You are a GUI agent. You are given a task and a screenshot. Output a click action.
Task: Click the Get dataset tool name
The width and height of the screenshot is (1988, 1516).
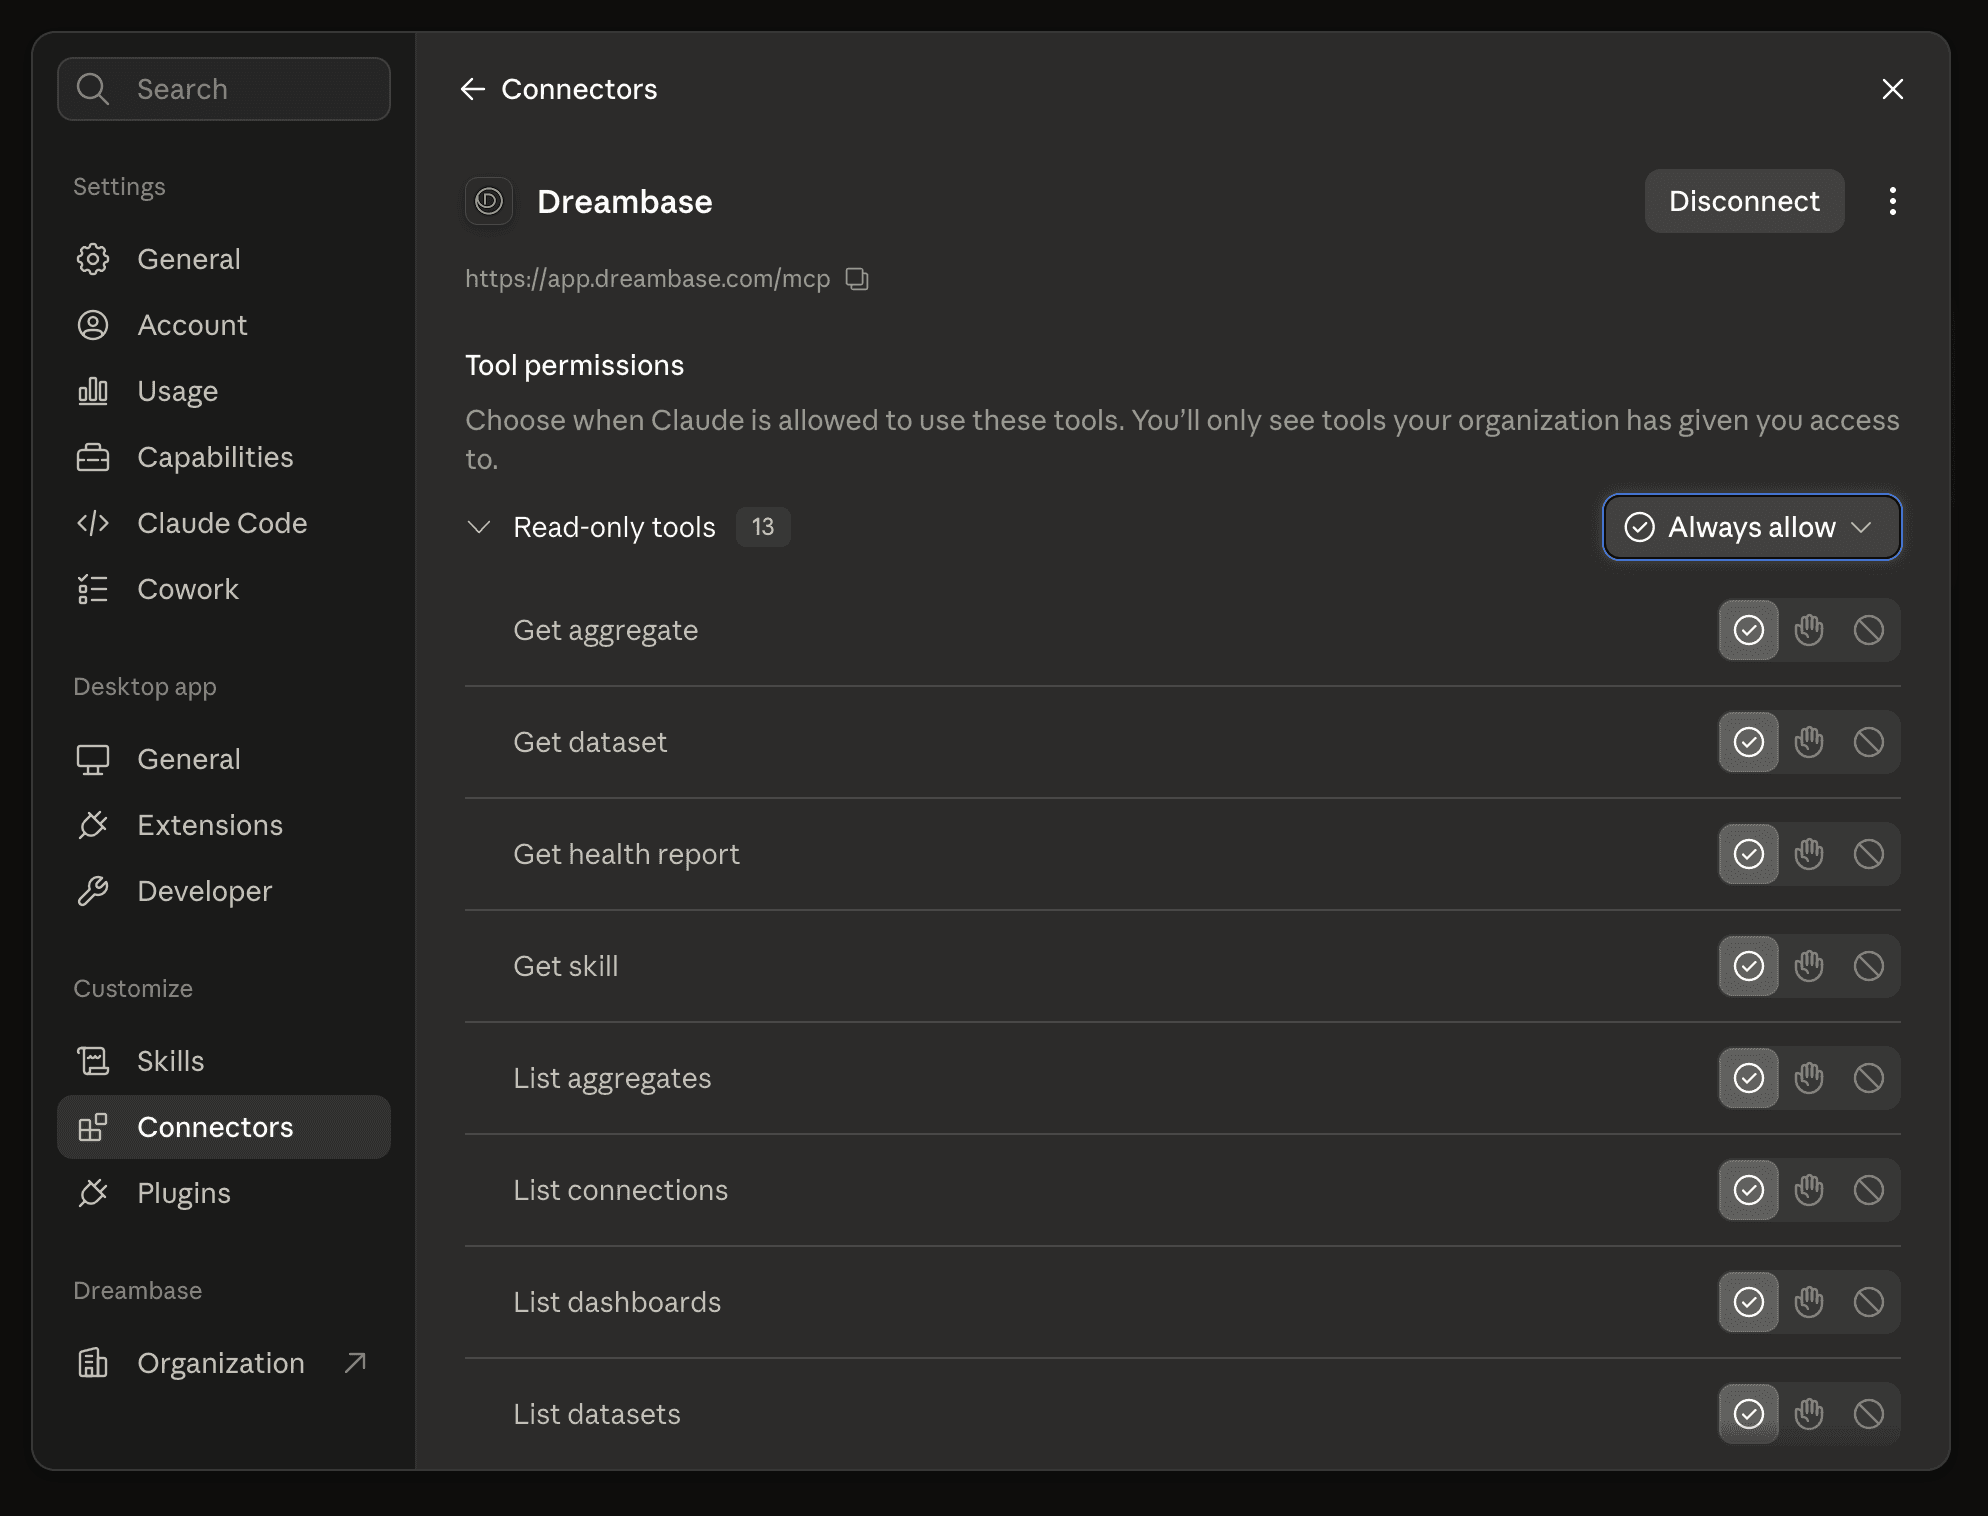pos(590,742)
